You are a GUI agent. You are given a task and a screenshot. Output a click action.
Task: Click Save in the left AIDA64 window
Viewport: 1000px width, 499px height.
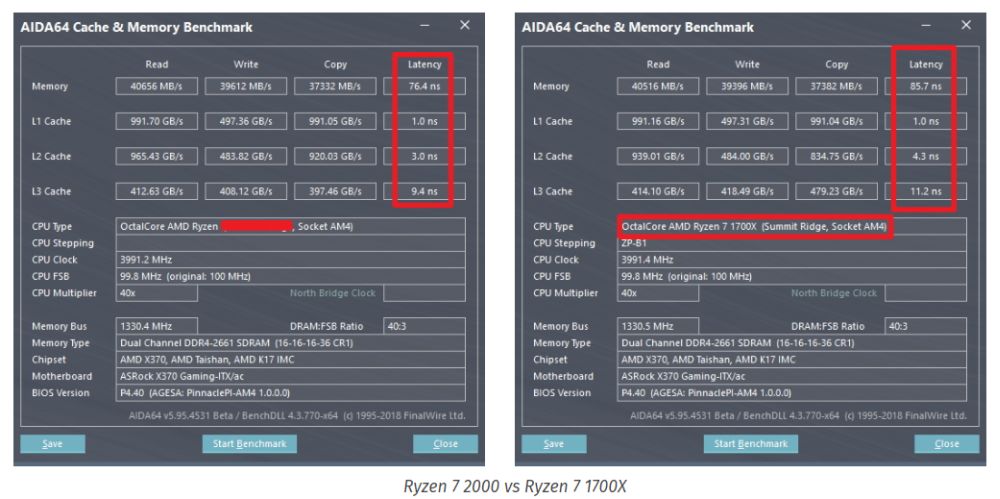pos(52,444)
